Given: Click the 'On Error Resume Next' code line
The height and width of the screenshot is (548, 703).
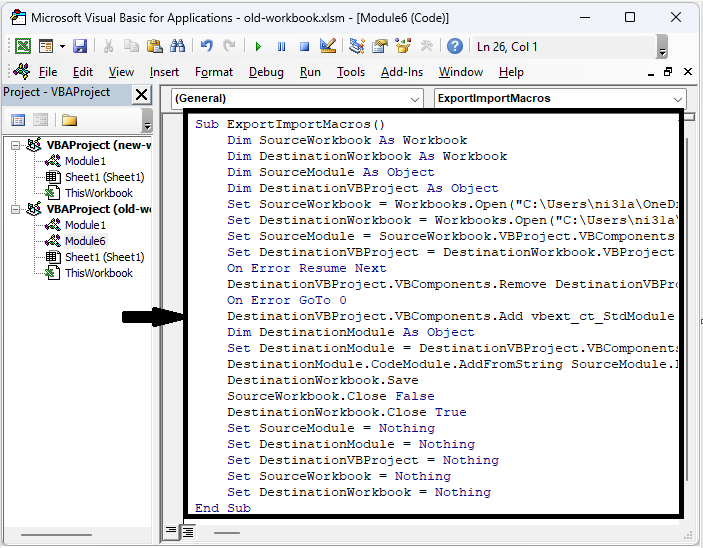Looking at the screenshot, I should (x=306, y=268).
